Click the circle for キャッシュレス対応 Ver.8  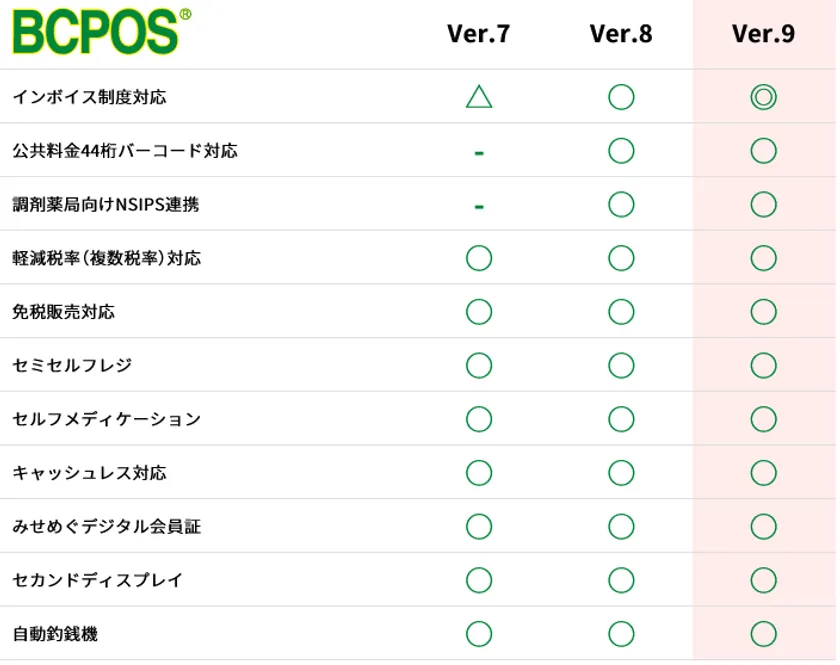621,473
